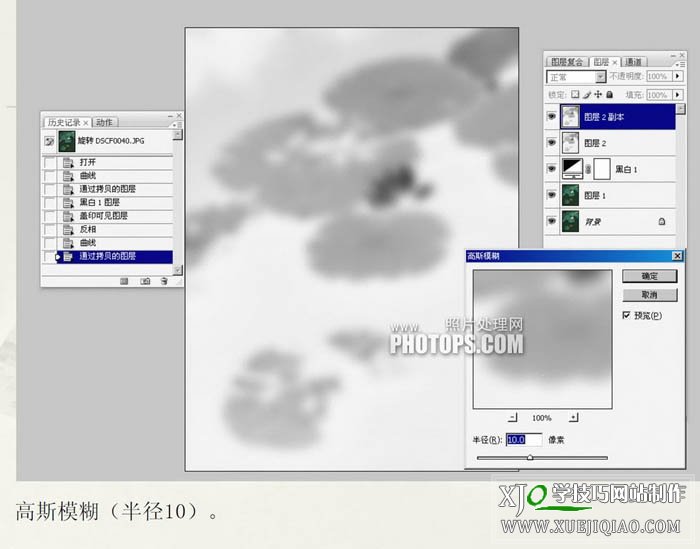Set history brush source box beside 盖印可见图层

pos(50,216)
